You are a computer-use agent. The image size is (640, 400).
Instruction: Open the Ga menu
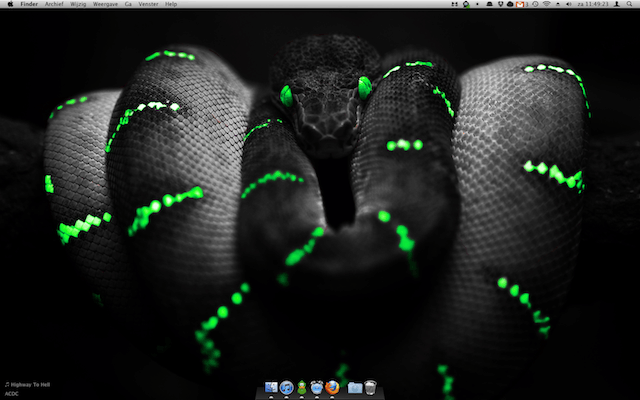128,4
